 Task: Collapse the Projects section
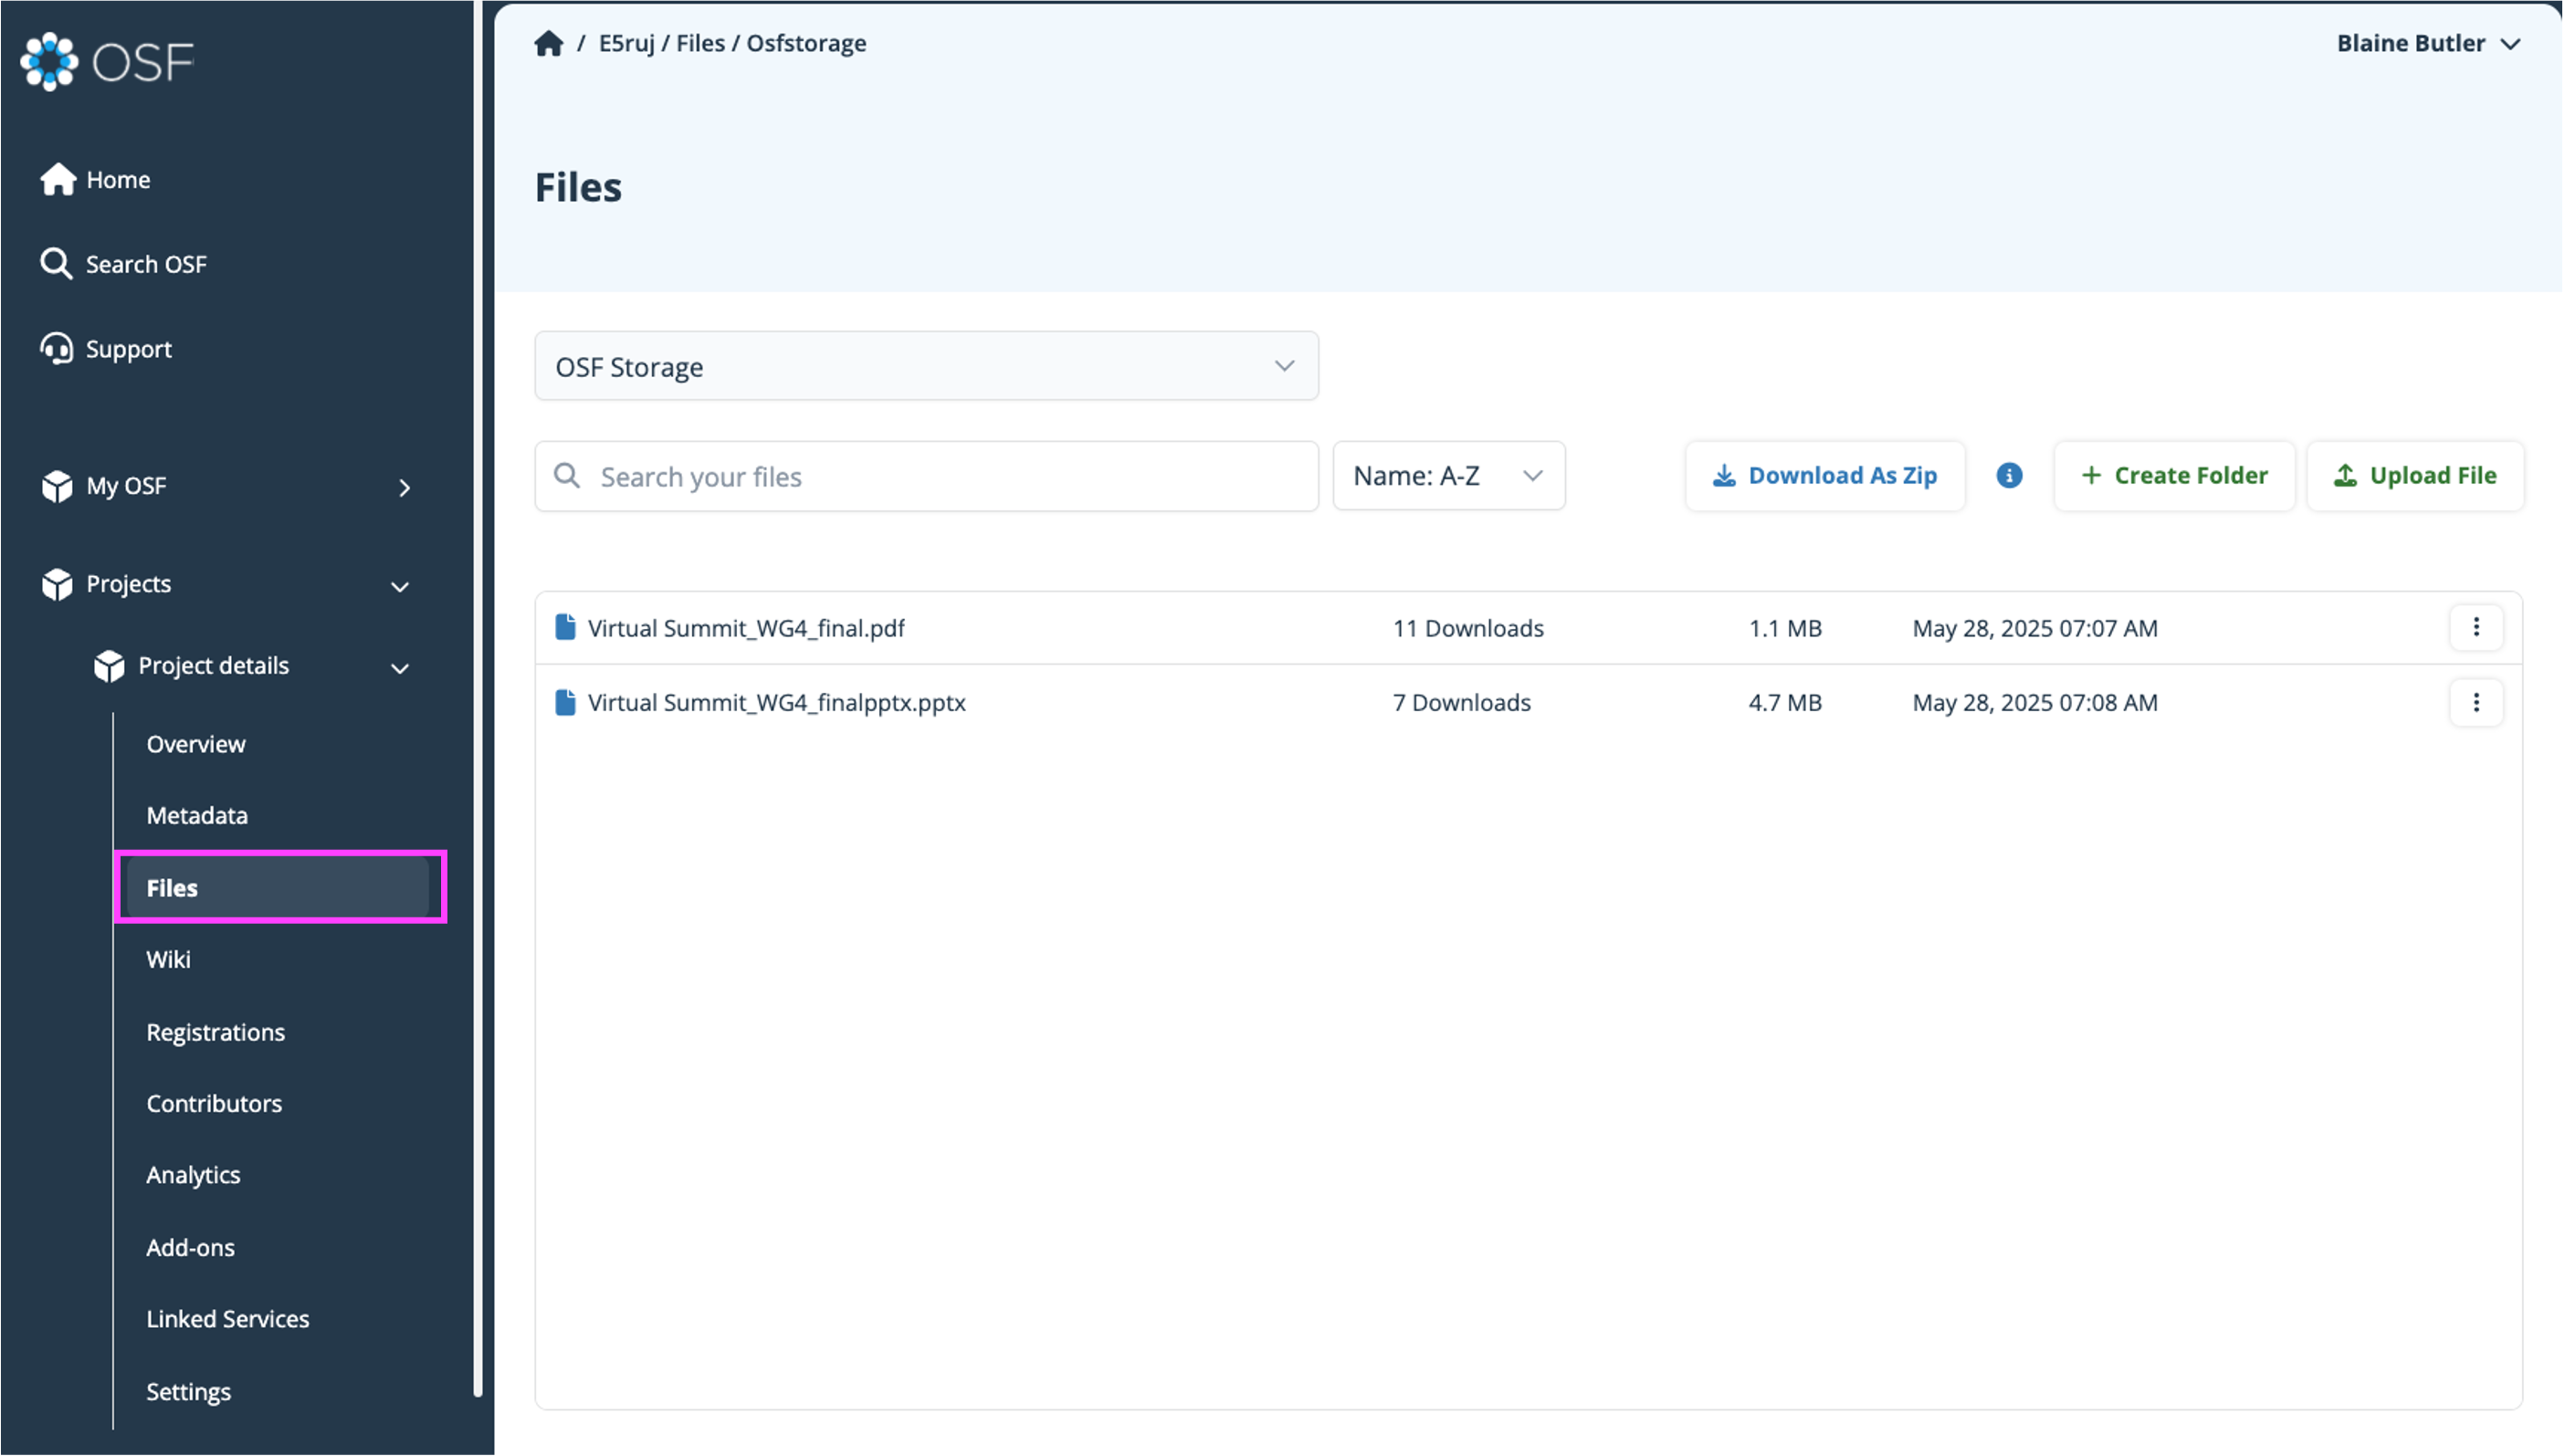400,586
